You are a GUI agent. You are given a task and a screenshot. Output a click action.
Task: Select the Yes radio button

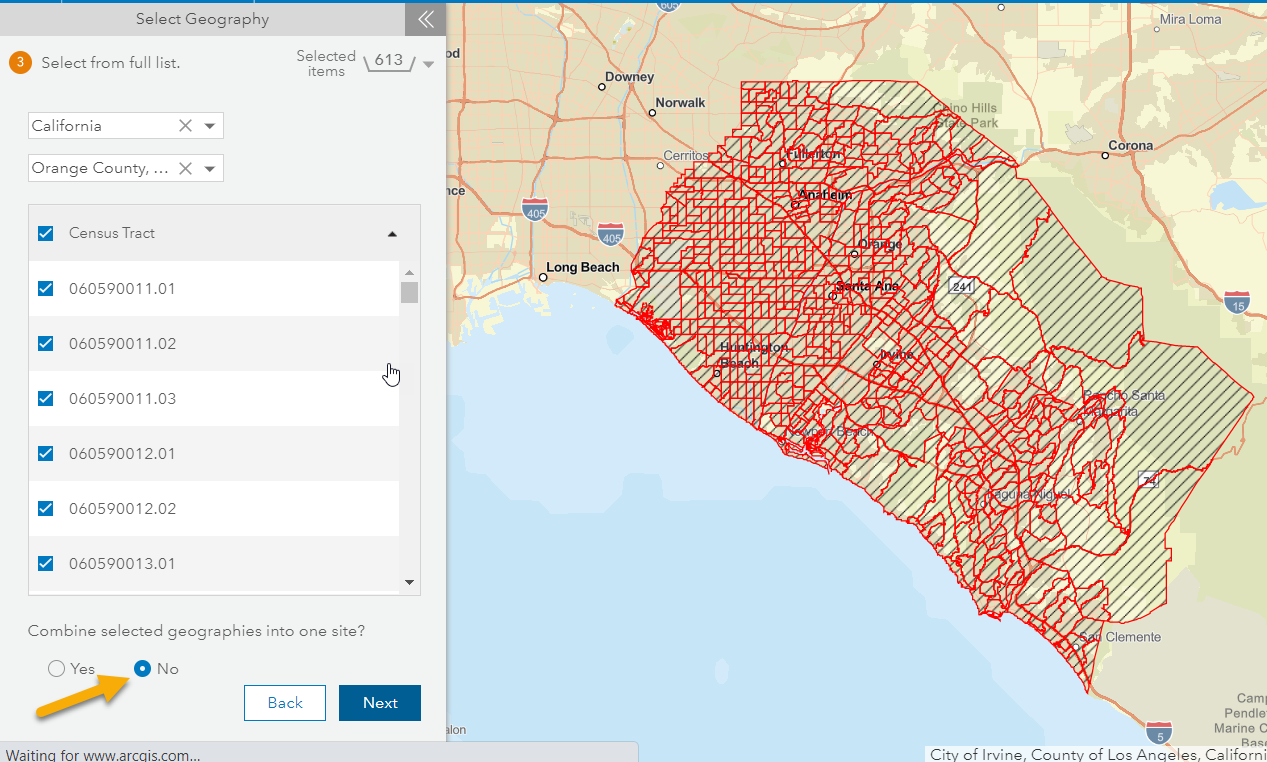click(x=57, y=668)
